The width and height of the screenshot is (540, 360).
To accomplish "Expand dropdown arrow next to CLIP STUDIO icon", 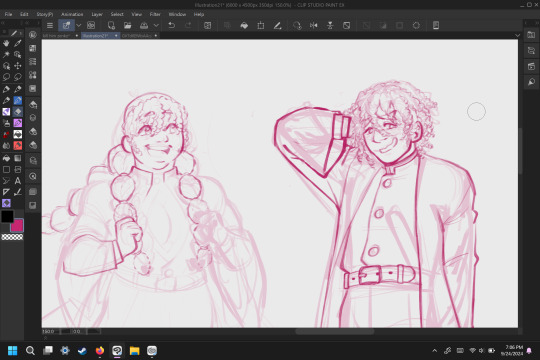I will 79,25.
